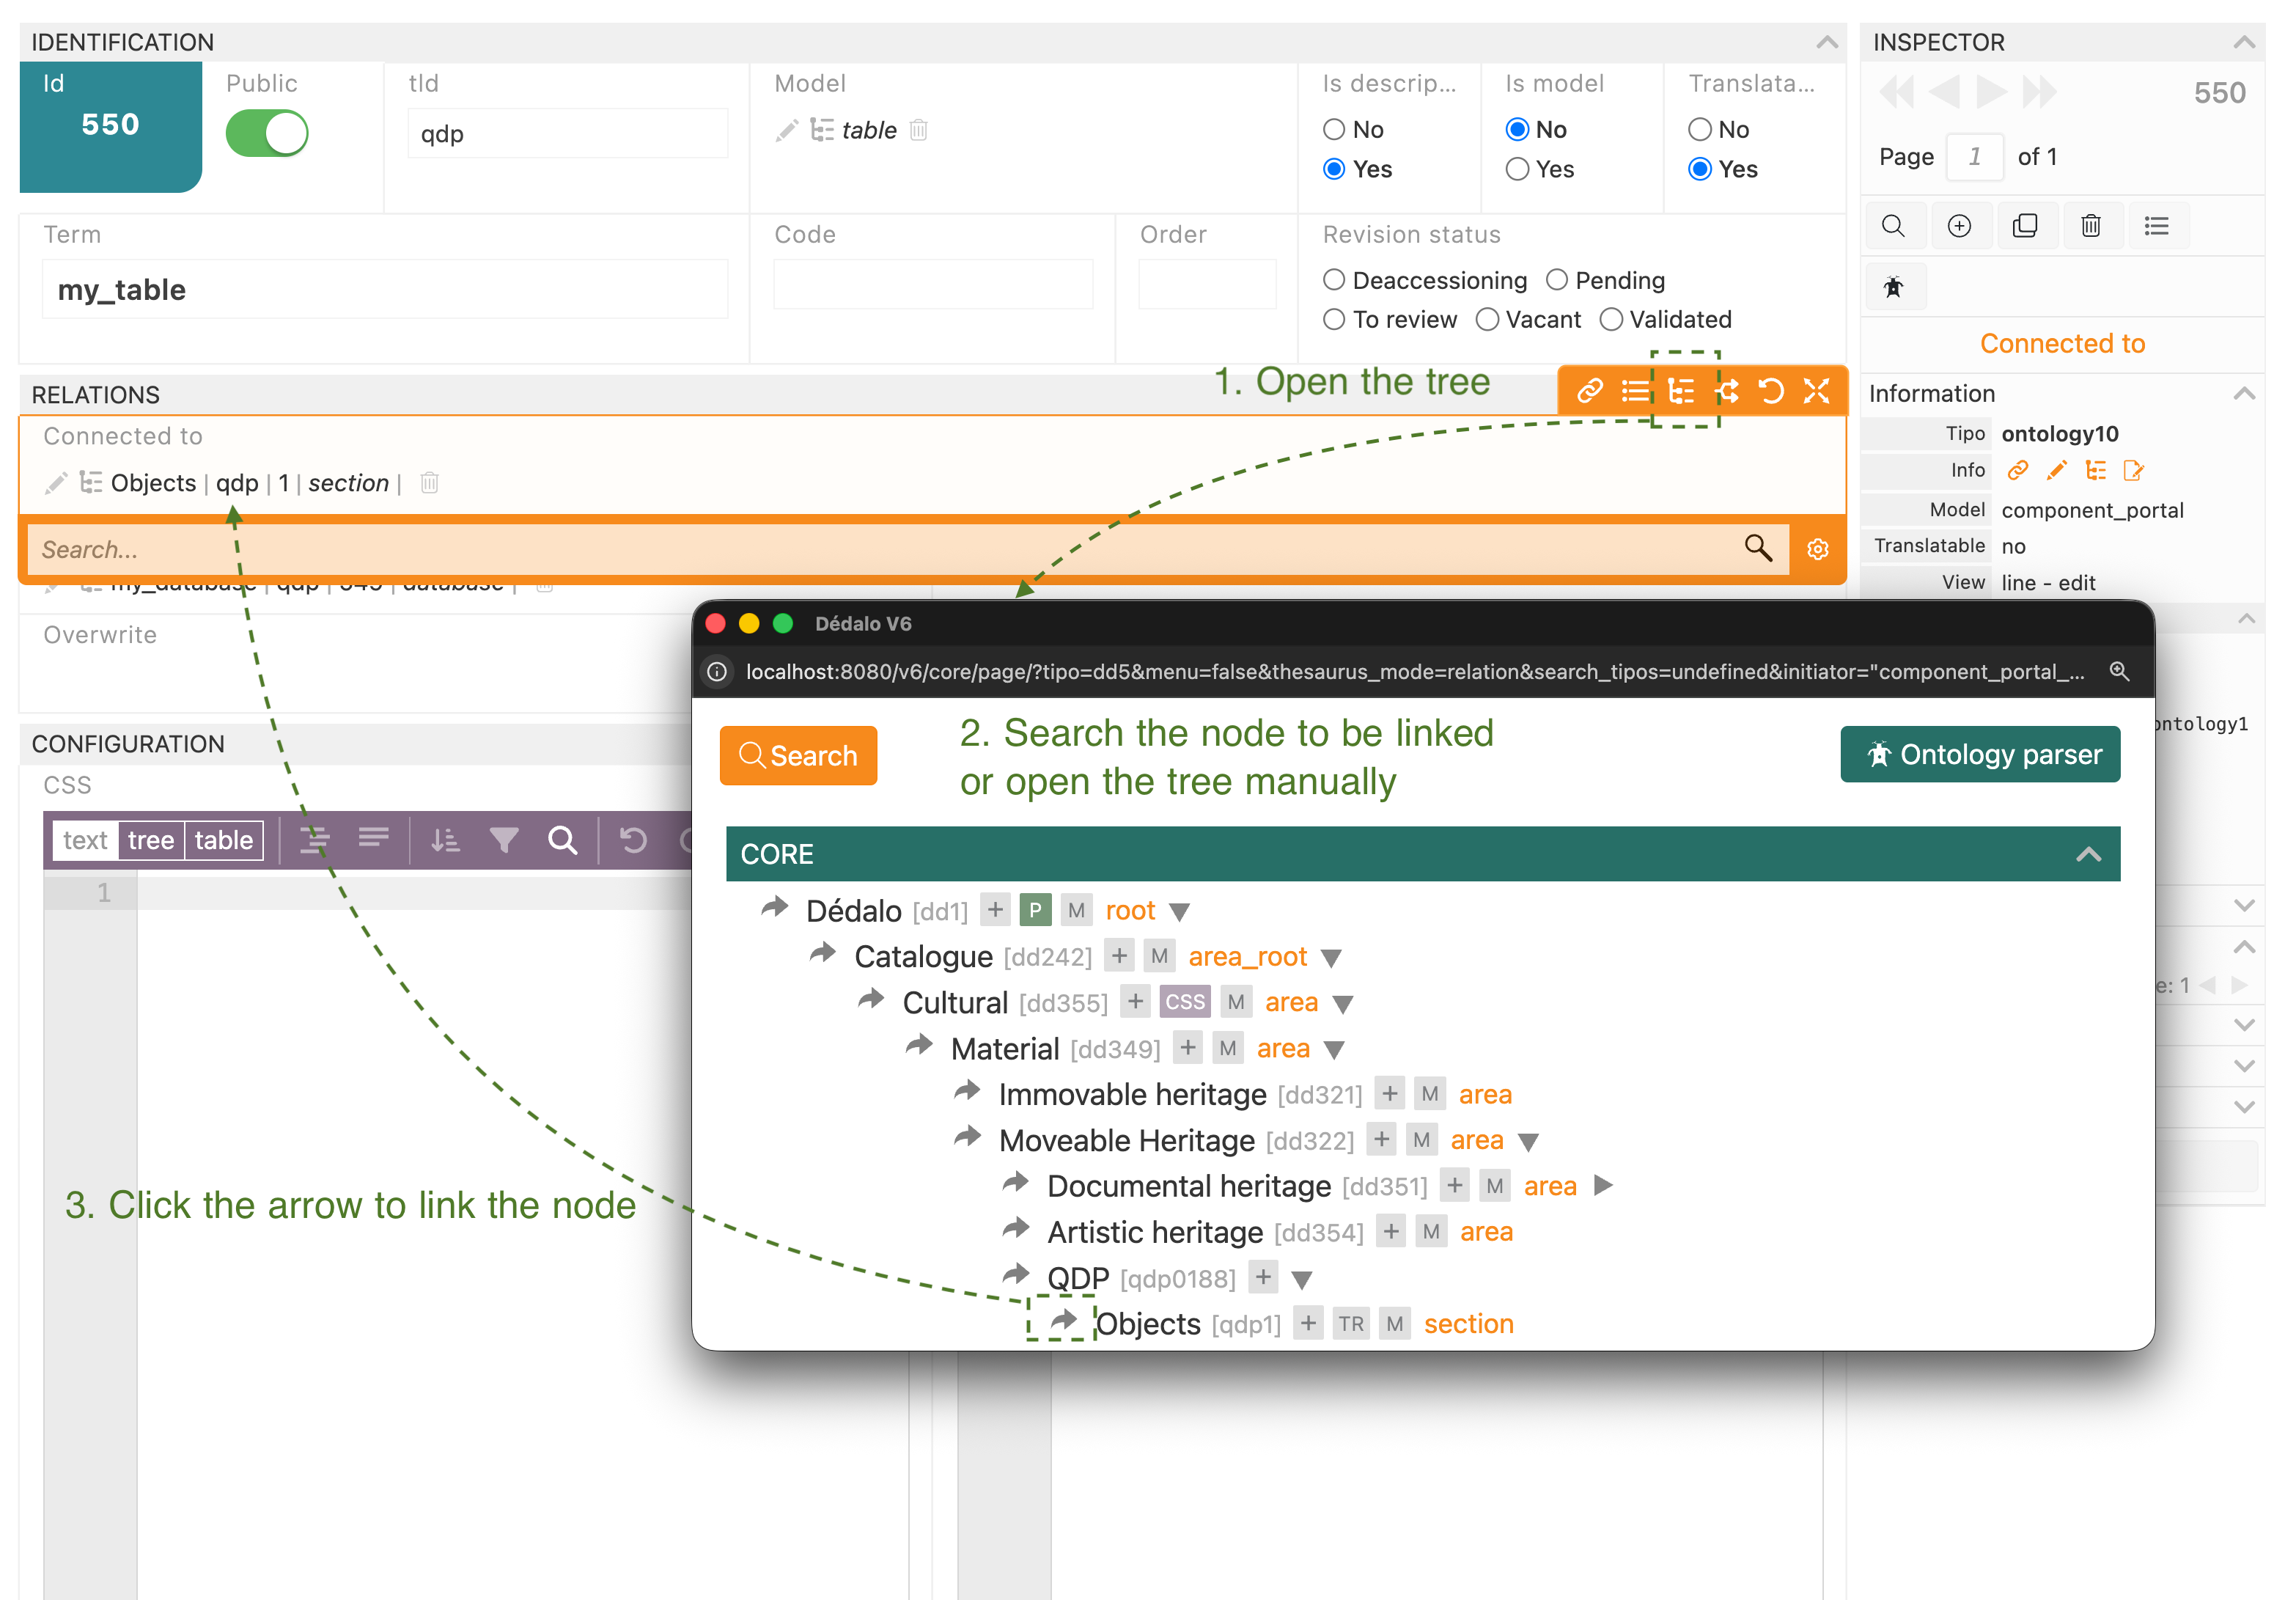Select Validated revision status
The height and width of the screenshot is (1600, 2296).
click(x=1611, y=320)
